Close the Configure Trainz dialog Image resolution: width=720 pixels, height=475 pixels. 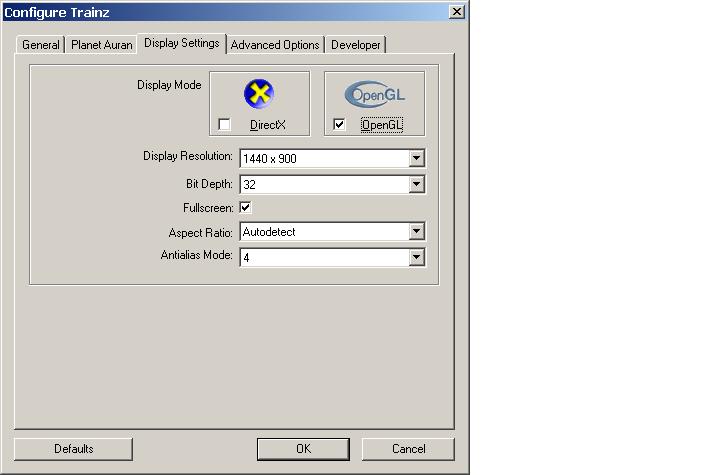point(457,11)
